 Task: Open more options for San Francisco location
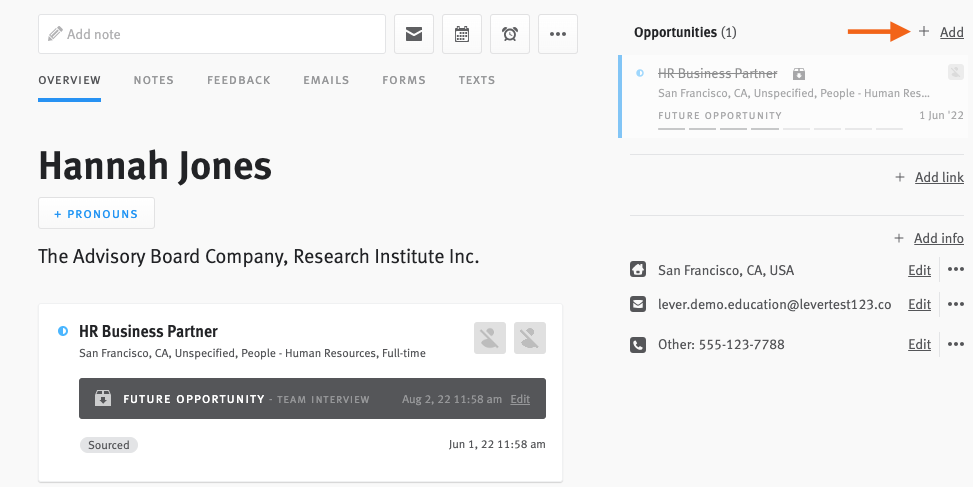pos(956,269)
